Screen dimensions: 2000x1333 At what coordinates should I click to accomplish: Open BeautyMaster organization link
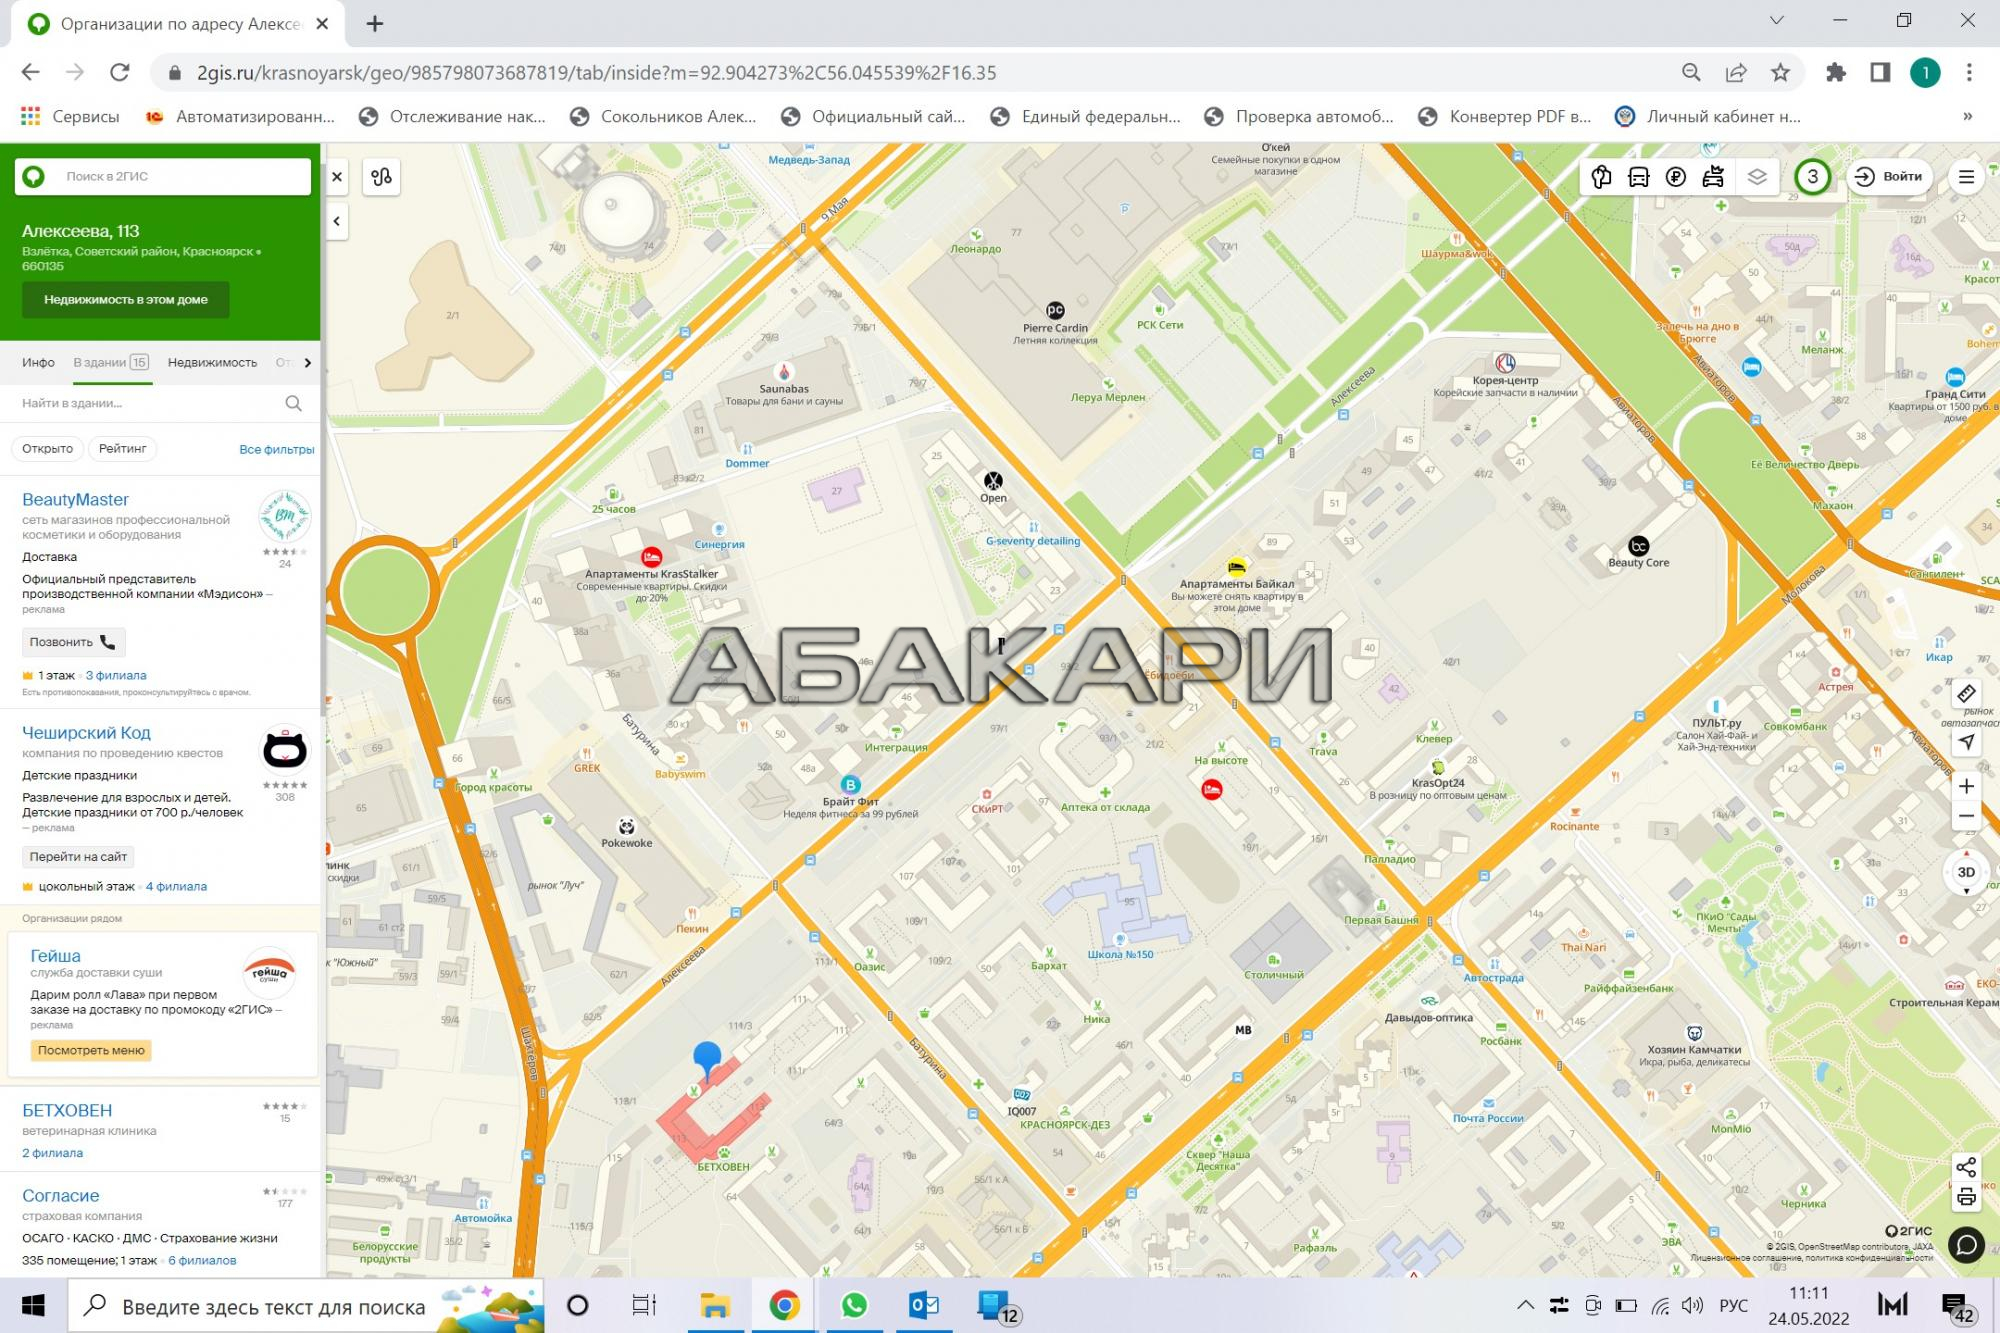pyautogui.click(x=75, y=499)
